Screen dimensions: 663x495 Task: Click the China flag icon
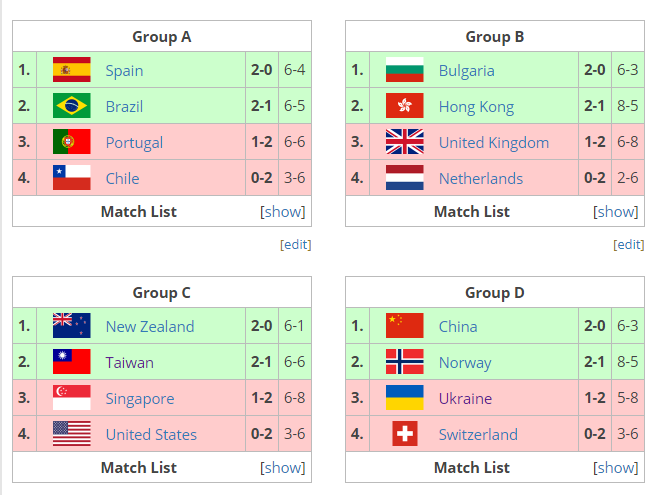tap(405, 325)
